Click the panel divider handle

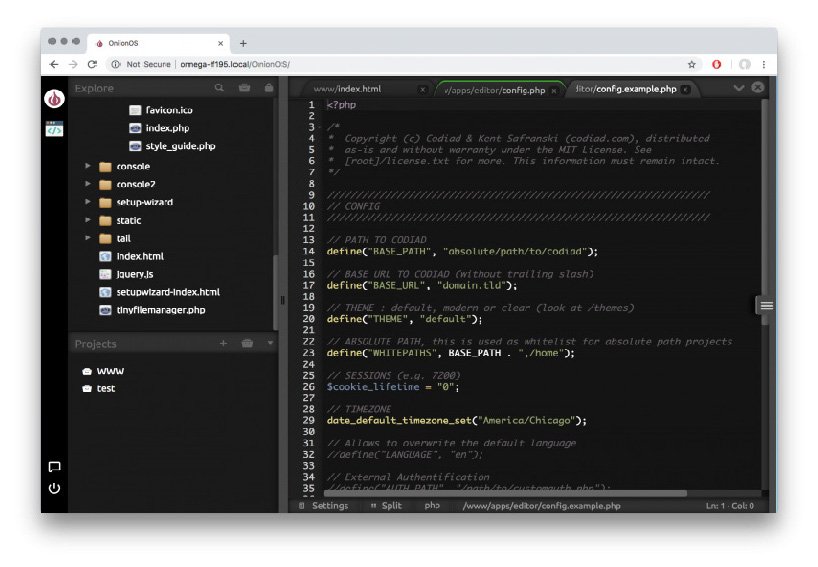282,300
